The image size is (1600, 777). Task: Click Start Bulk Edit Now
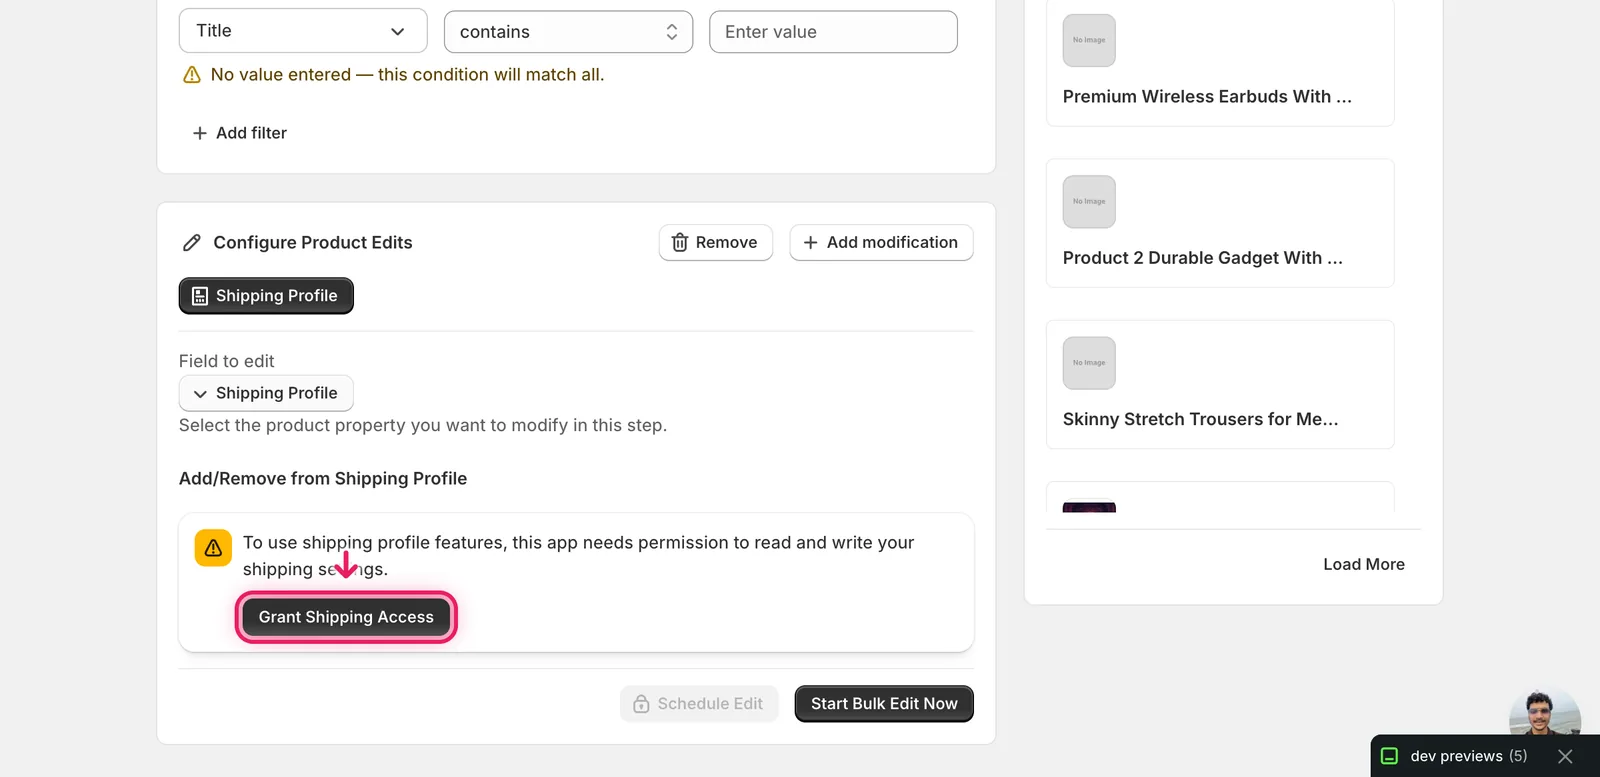coord(884,704)
